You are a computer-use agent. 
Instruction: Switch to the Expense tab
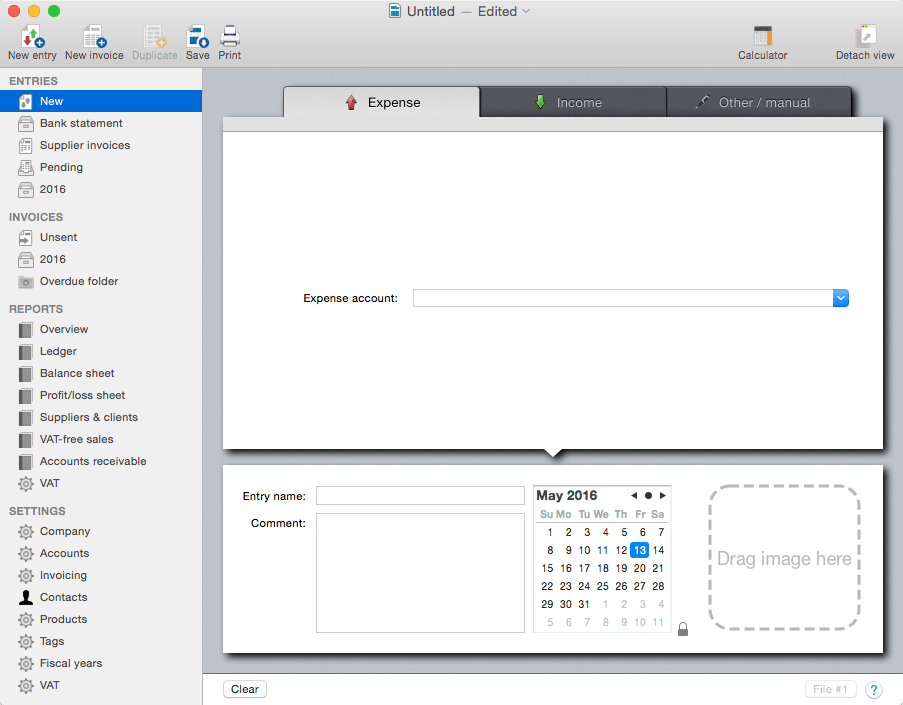point(382,103)
